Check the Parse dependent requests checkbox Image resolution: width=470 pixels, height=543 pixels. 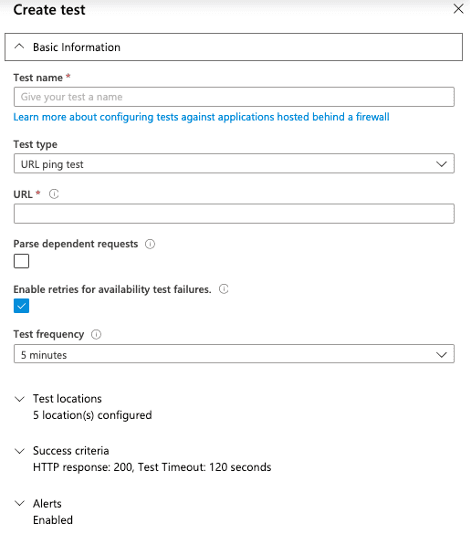click(x=21, y=261)
